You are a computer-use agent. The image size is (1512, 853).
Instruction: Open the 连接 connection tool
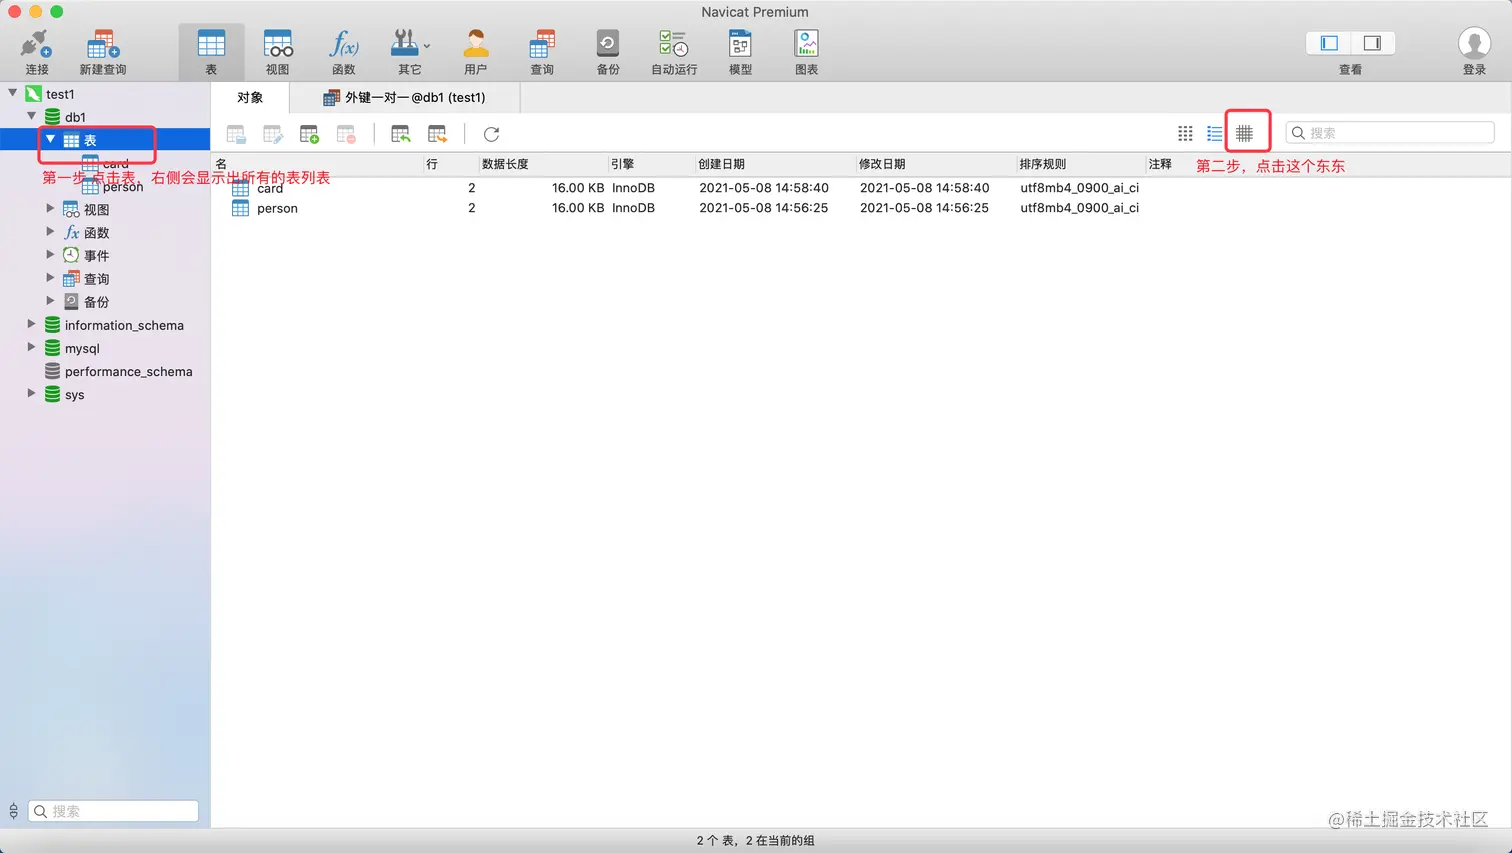coord(37,52)
